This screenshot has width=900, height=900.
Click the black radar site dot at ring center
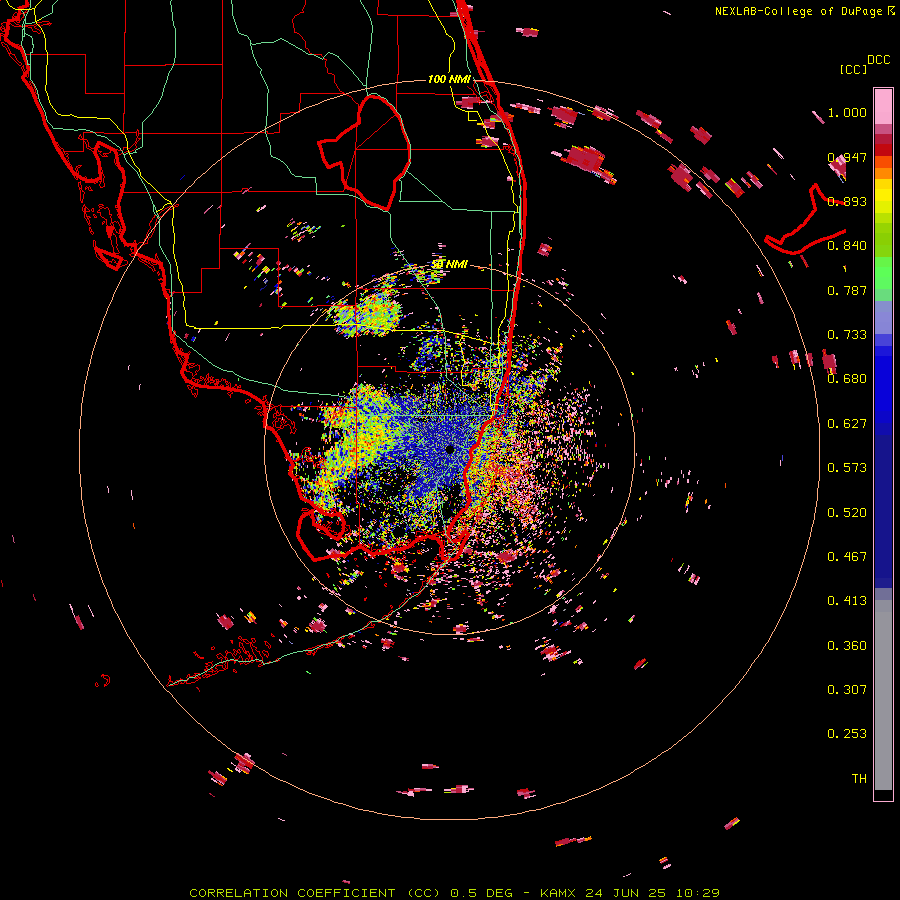tap(450, 450)
